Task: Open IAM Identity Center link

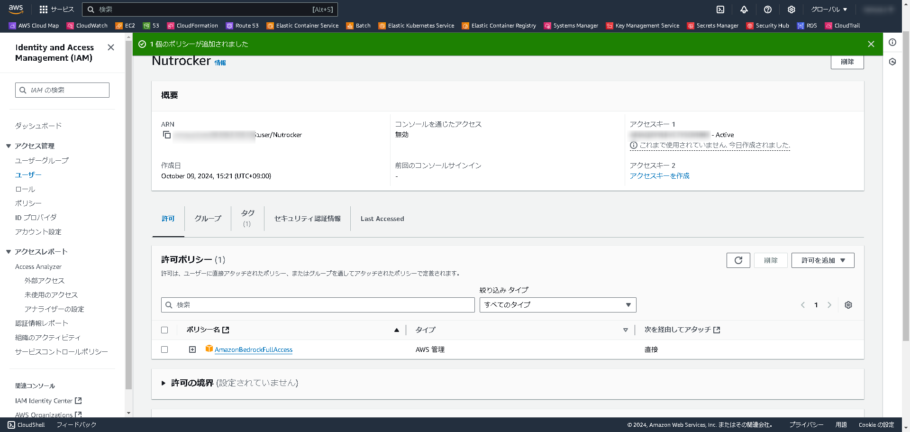Action: pos(48,401)
